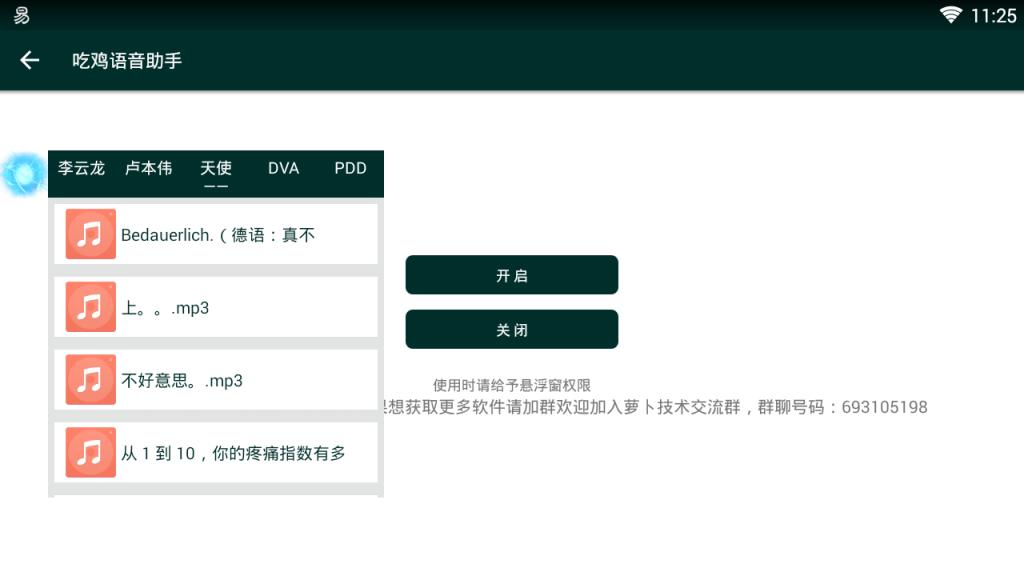This screenshot has height=576, width=1024.
Task: Open the 天使 voice tab
Action: [216, 169]
